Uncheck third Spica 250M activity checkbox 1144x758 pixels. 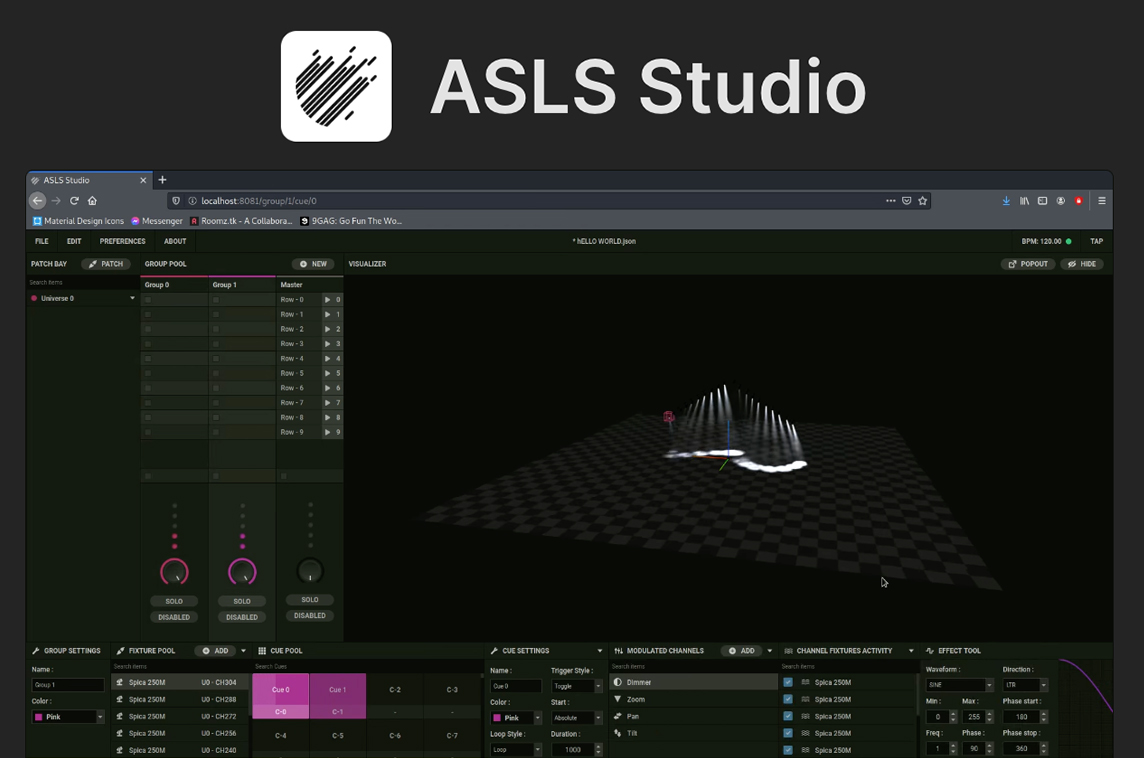pos(788,716)
